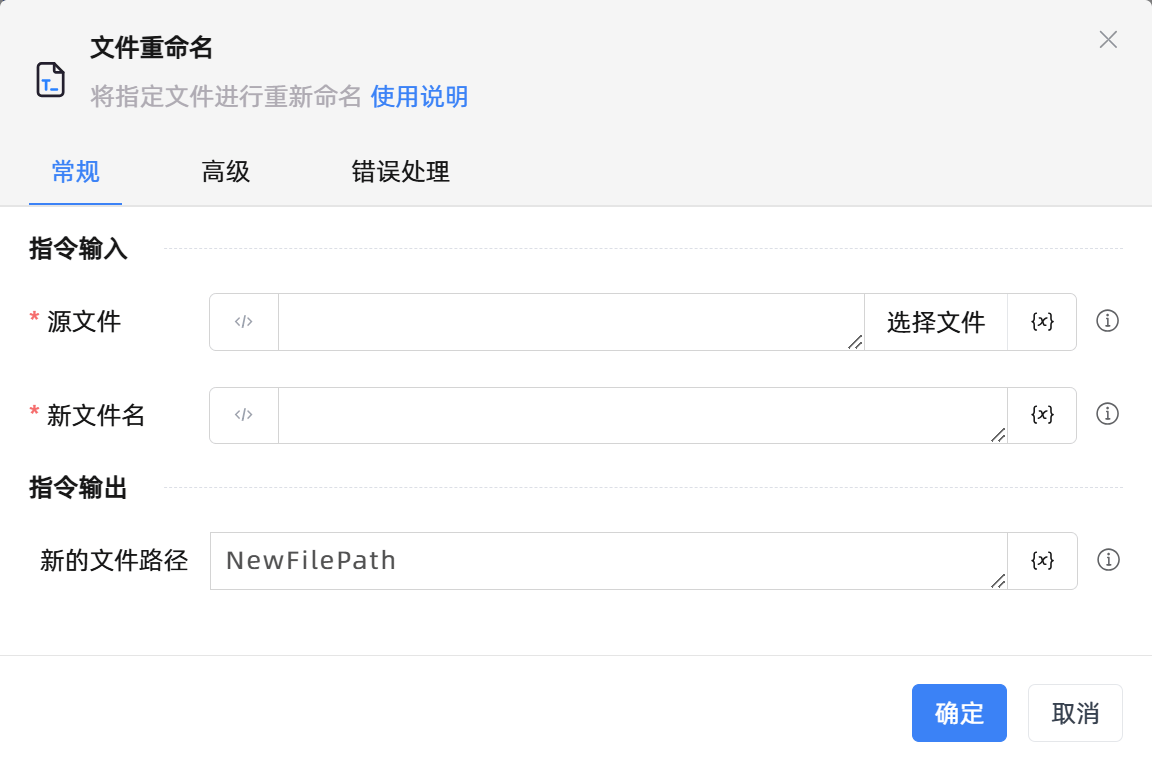Open the {x} variable picker for 新的文件路径
1152x770 pixels.
1042,560
